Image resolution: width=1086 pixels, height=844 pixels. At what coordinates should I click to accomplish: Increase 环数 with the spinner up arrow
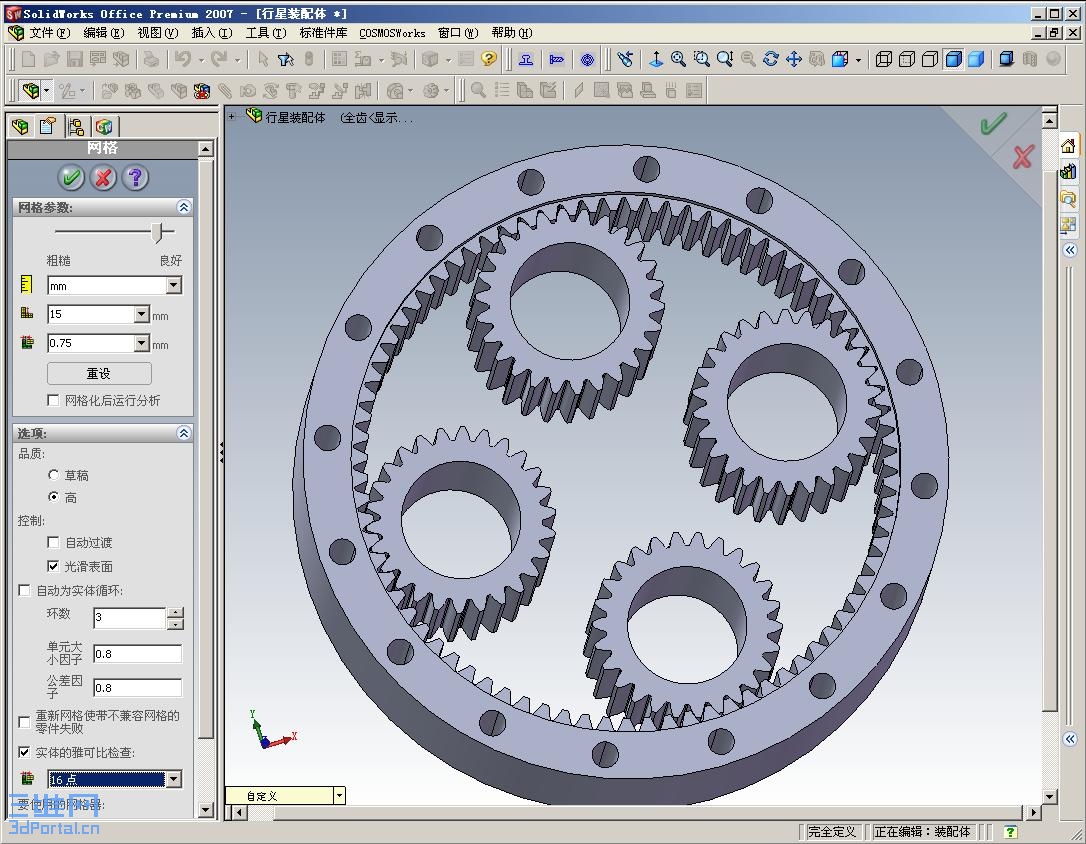[x=176, y=612]
